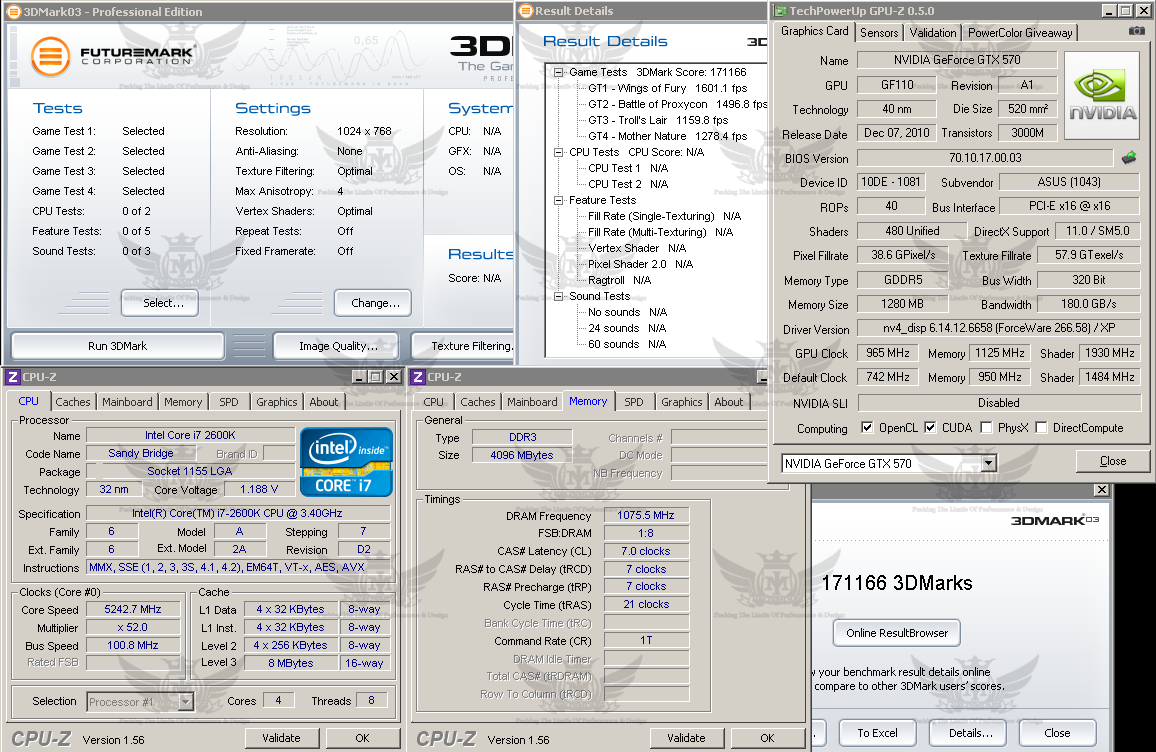
Task: Click OK in left CPU-Z window
Action: pos(363,738)
